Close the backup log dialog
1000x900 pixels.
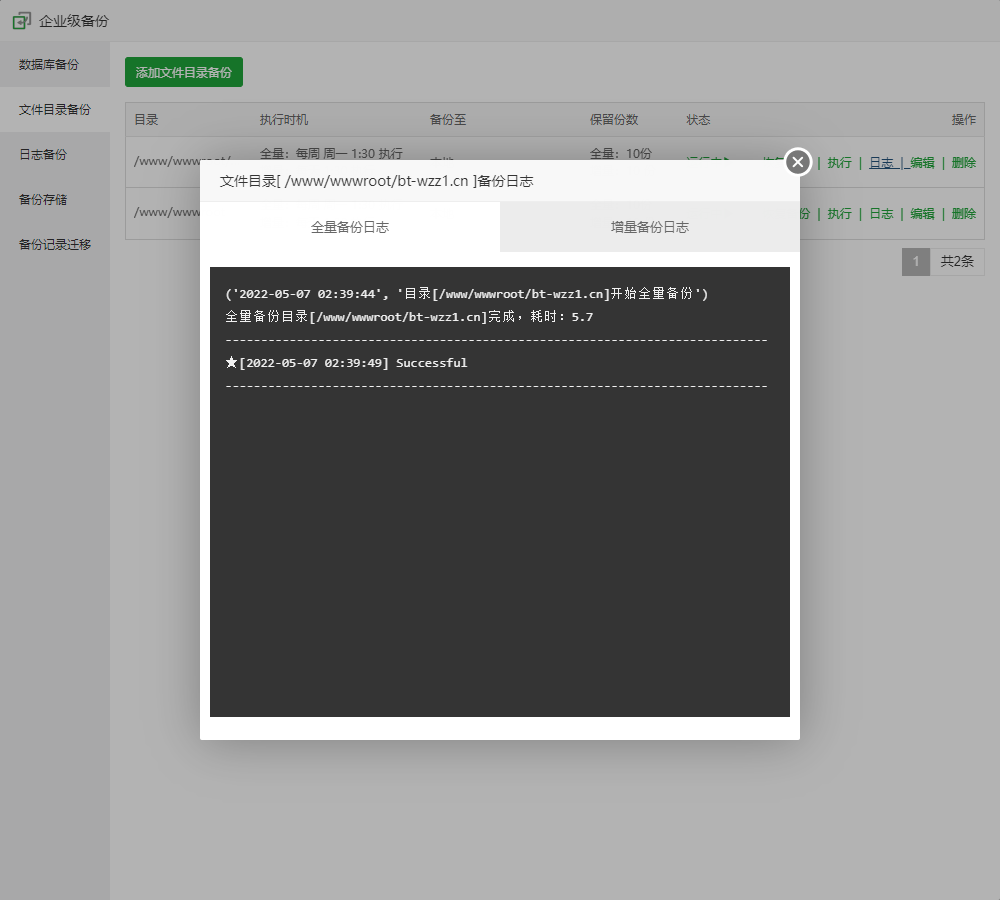tap(797, 162)
